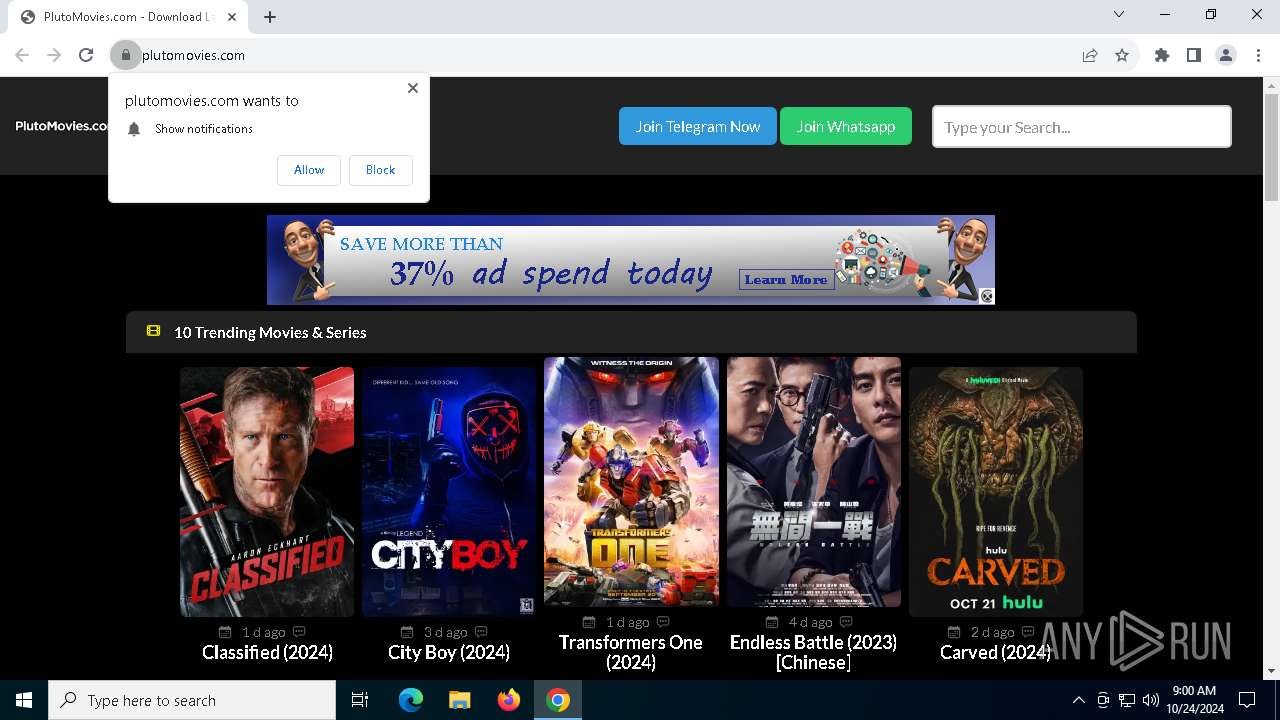Open the Classified movie poster
The image size is (1280, 720).
267,491
